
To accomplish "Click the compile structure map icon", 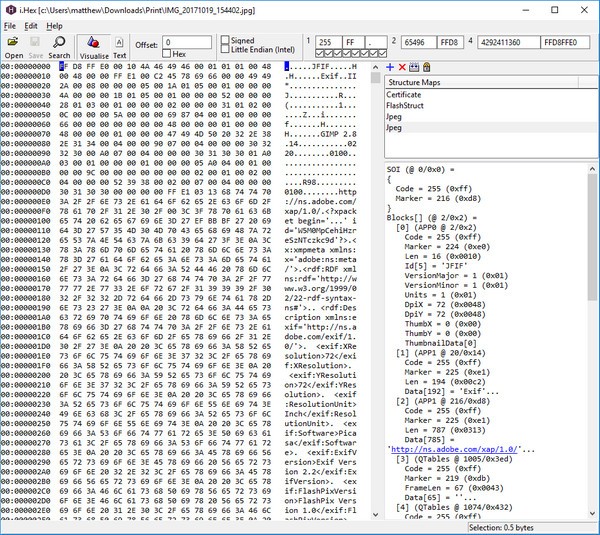I will [414, 67].
